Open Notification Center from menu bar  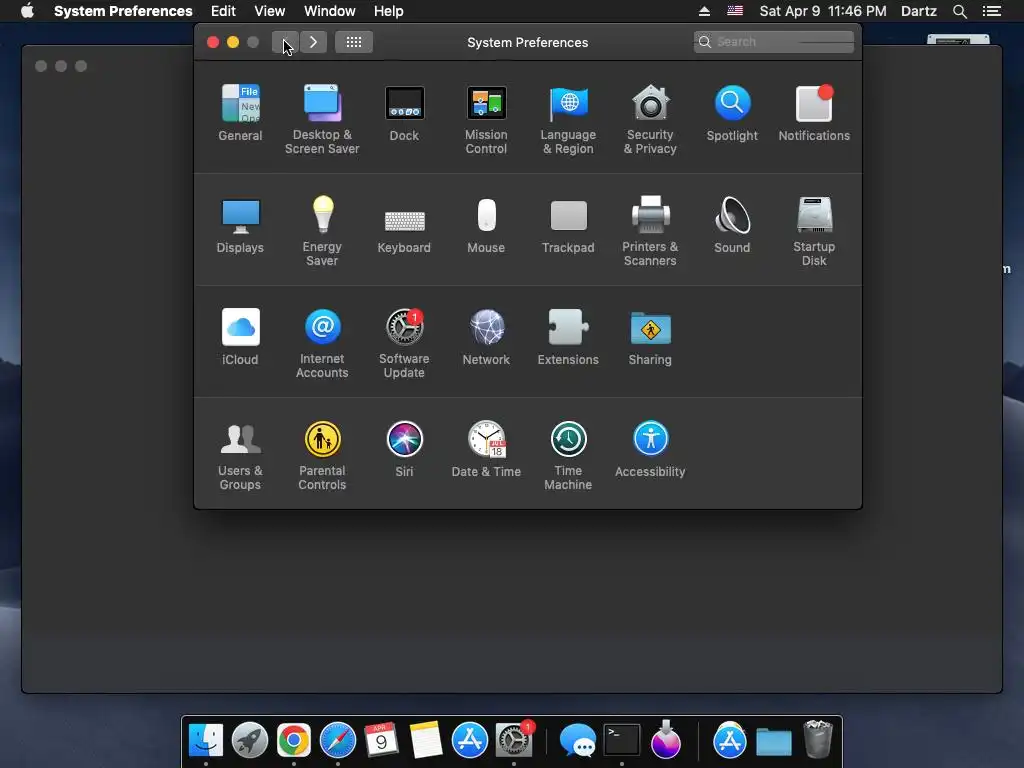click(x=992, y=11)
